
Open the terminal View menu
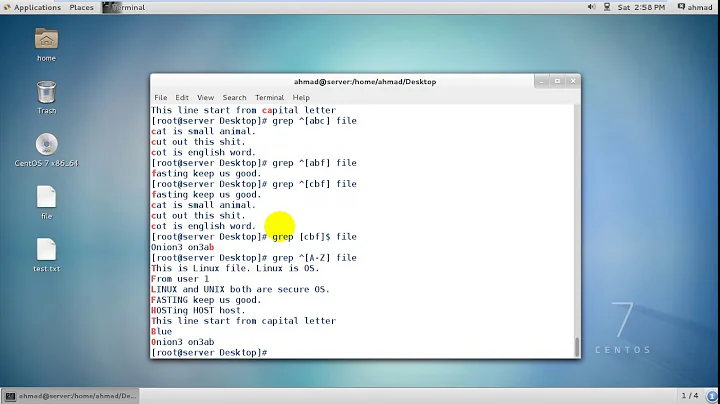coord(205,97)
